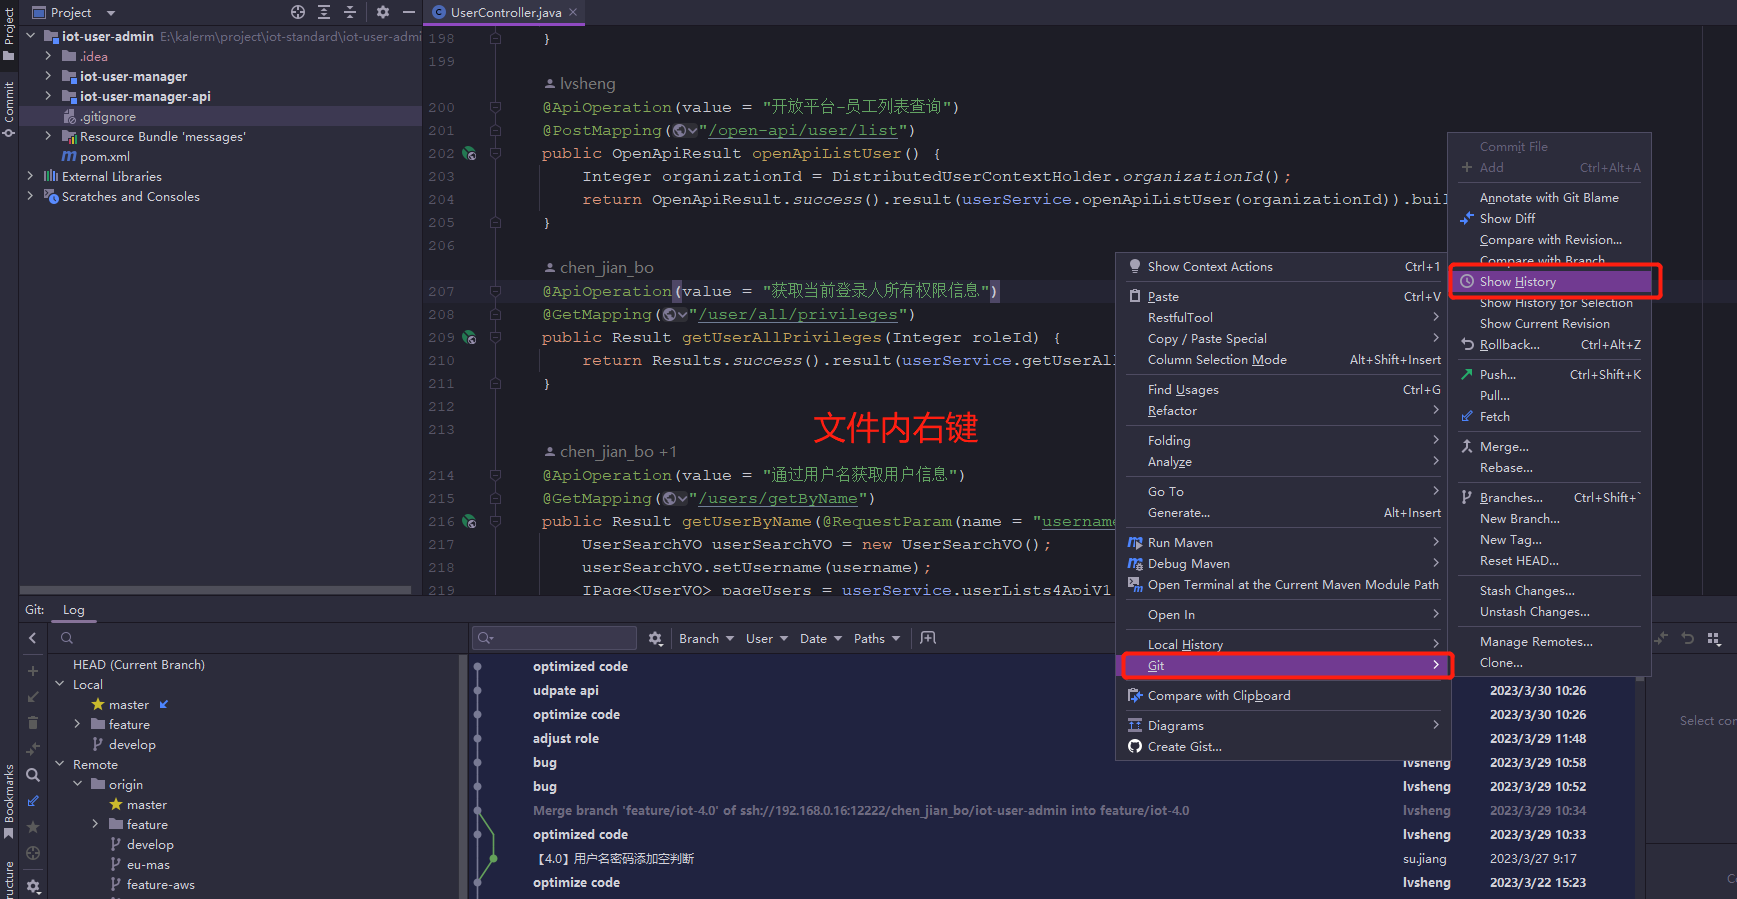The height and width of the screenshot is (899, 1737).
Task: Open Paths filter dropdown in Git log
Action: click(877, 638)
